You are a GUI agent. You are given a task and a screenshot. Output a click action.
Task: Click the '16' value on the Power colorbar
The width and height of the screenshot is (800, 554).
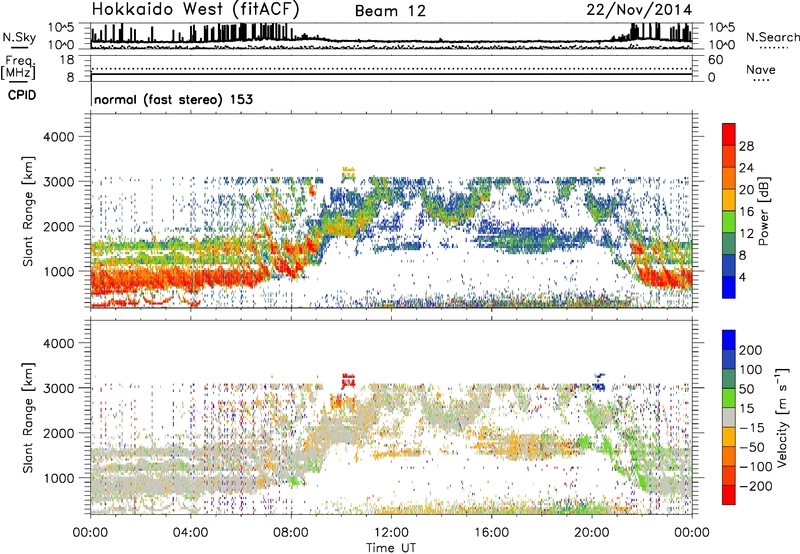746,212
